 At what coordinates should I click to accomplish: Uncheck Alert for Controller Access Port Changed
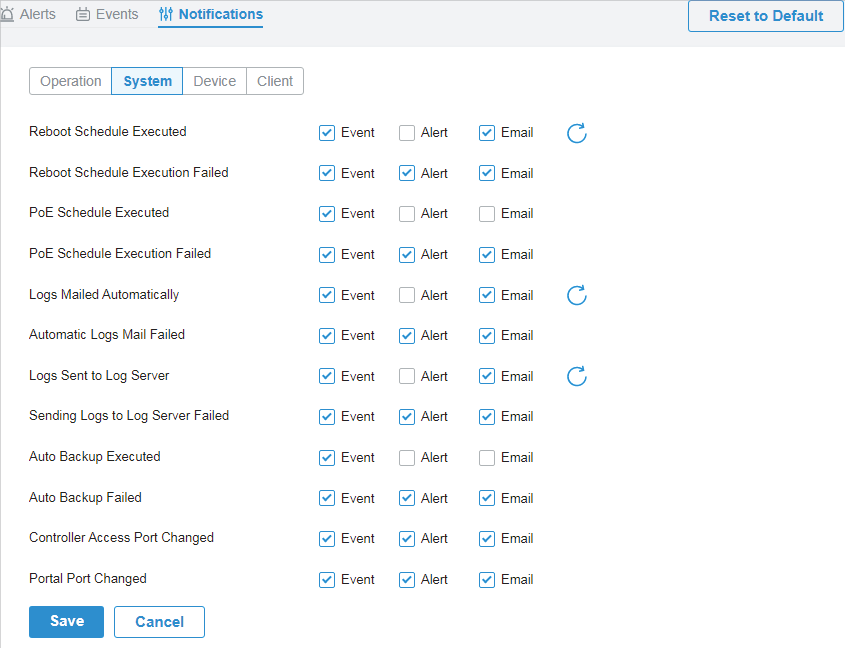[407, 539]
